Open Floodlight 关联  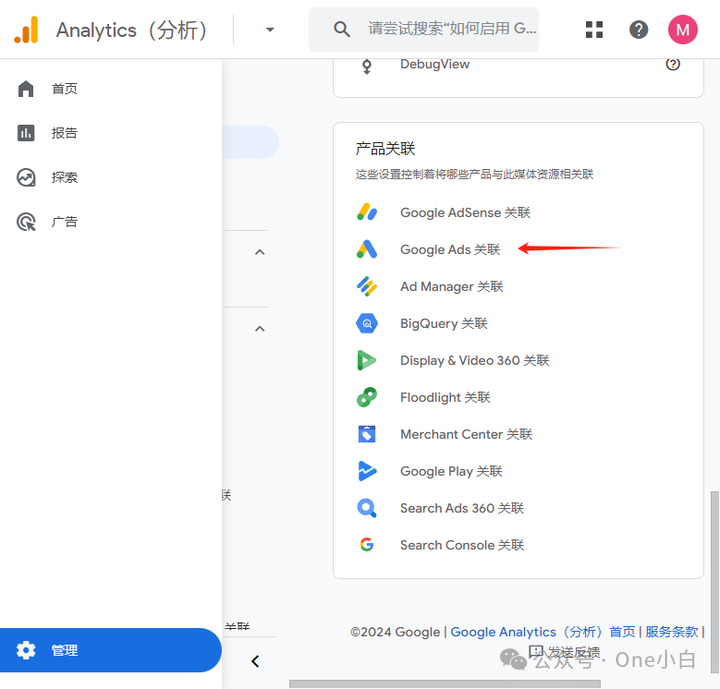(x=445, y=397)
